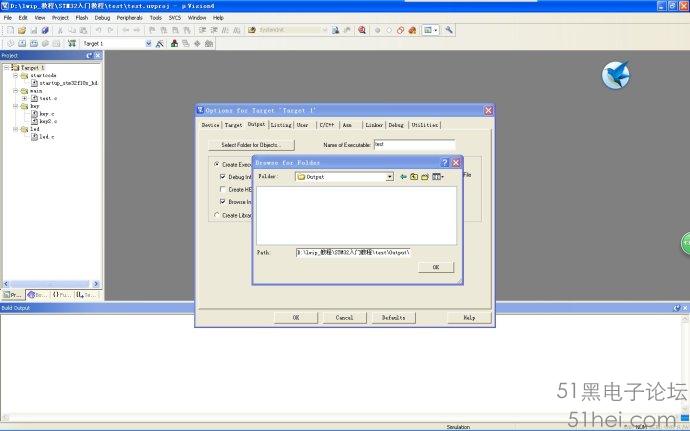Click the New file toolbar icon
Image resolution: width=690 pixels, height=431 pixels.
[x=10, y=30]
